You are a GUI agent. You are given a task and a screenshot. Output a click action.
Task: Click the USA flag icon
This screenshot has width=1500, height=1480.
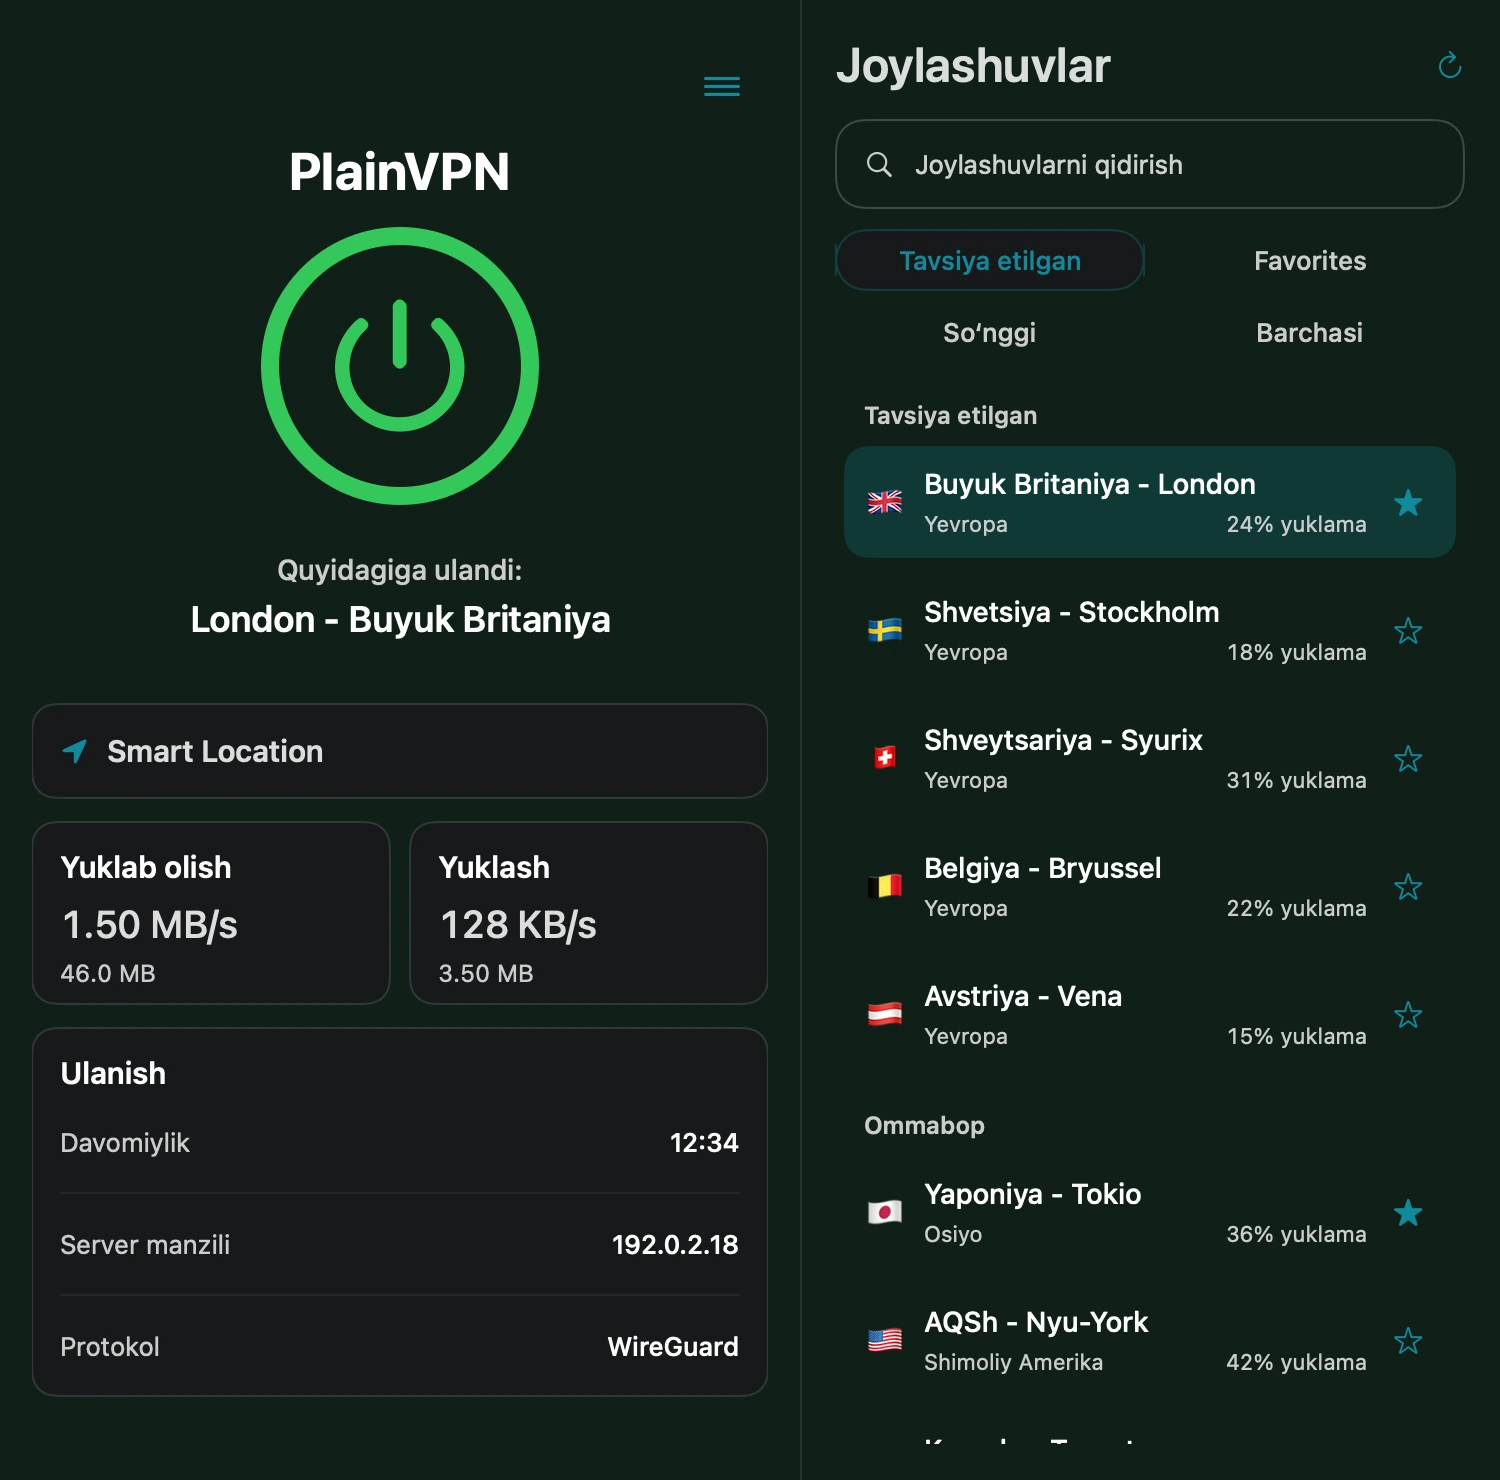click(x=885, y=1340)
